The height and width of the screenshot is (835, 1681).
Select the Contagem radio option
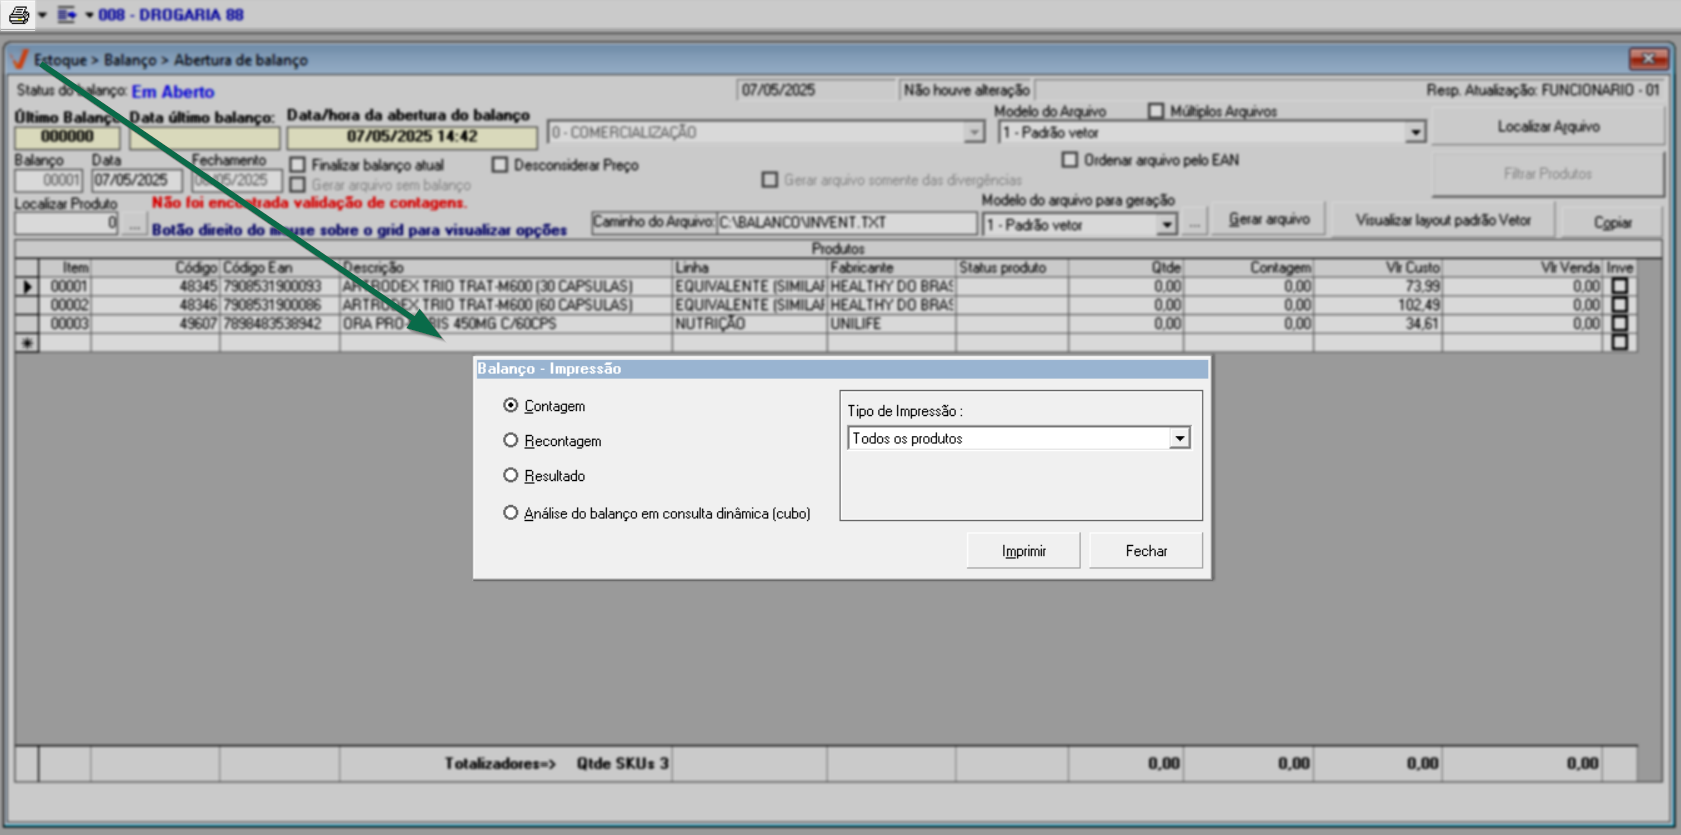tap(511, 405)
